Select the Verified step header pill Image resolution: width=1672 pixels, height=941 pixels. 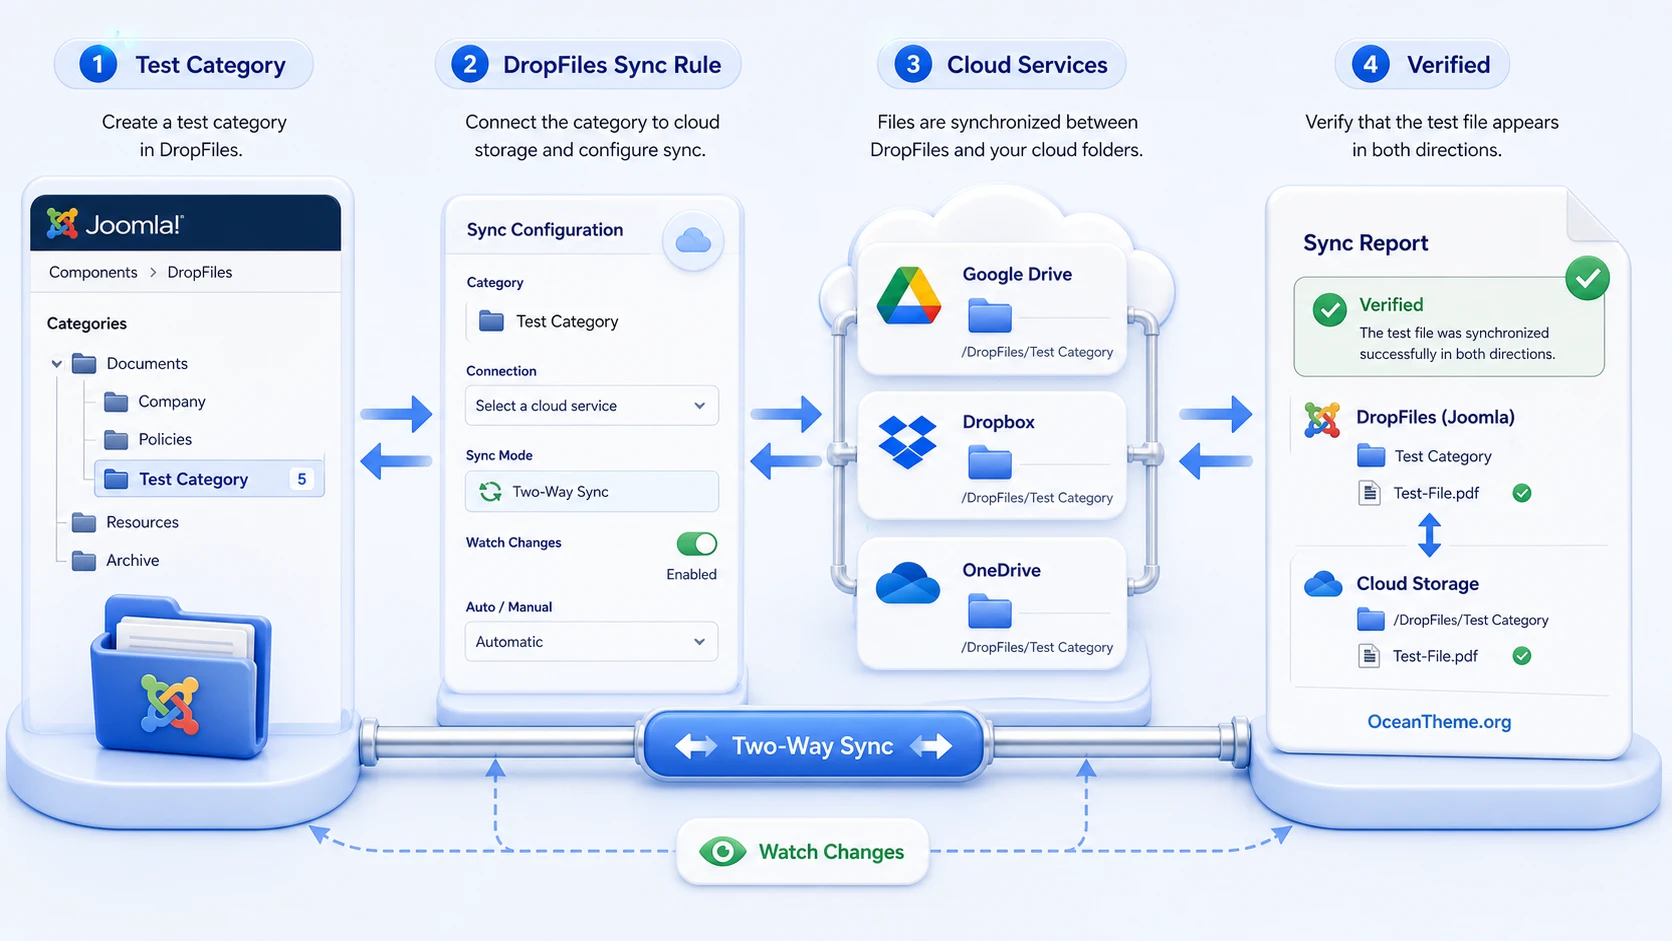(1422, 65)
